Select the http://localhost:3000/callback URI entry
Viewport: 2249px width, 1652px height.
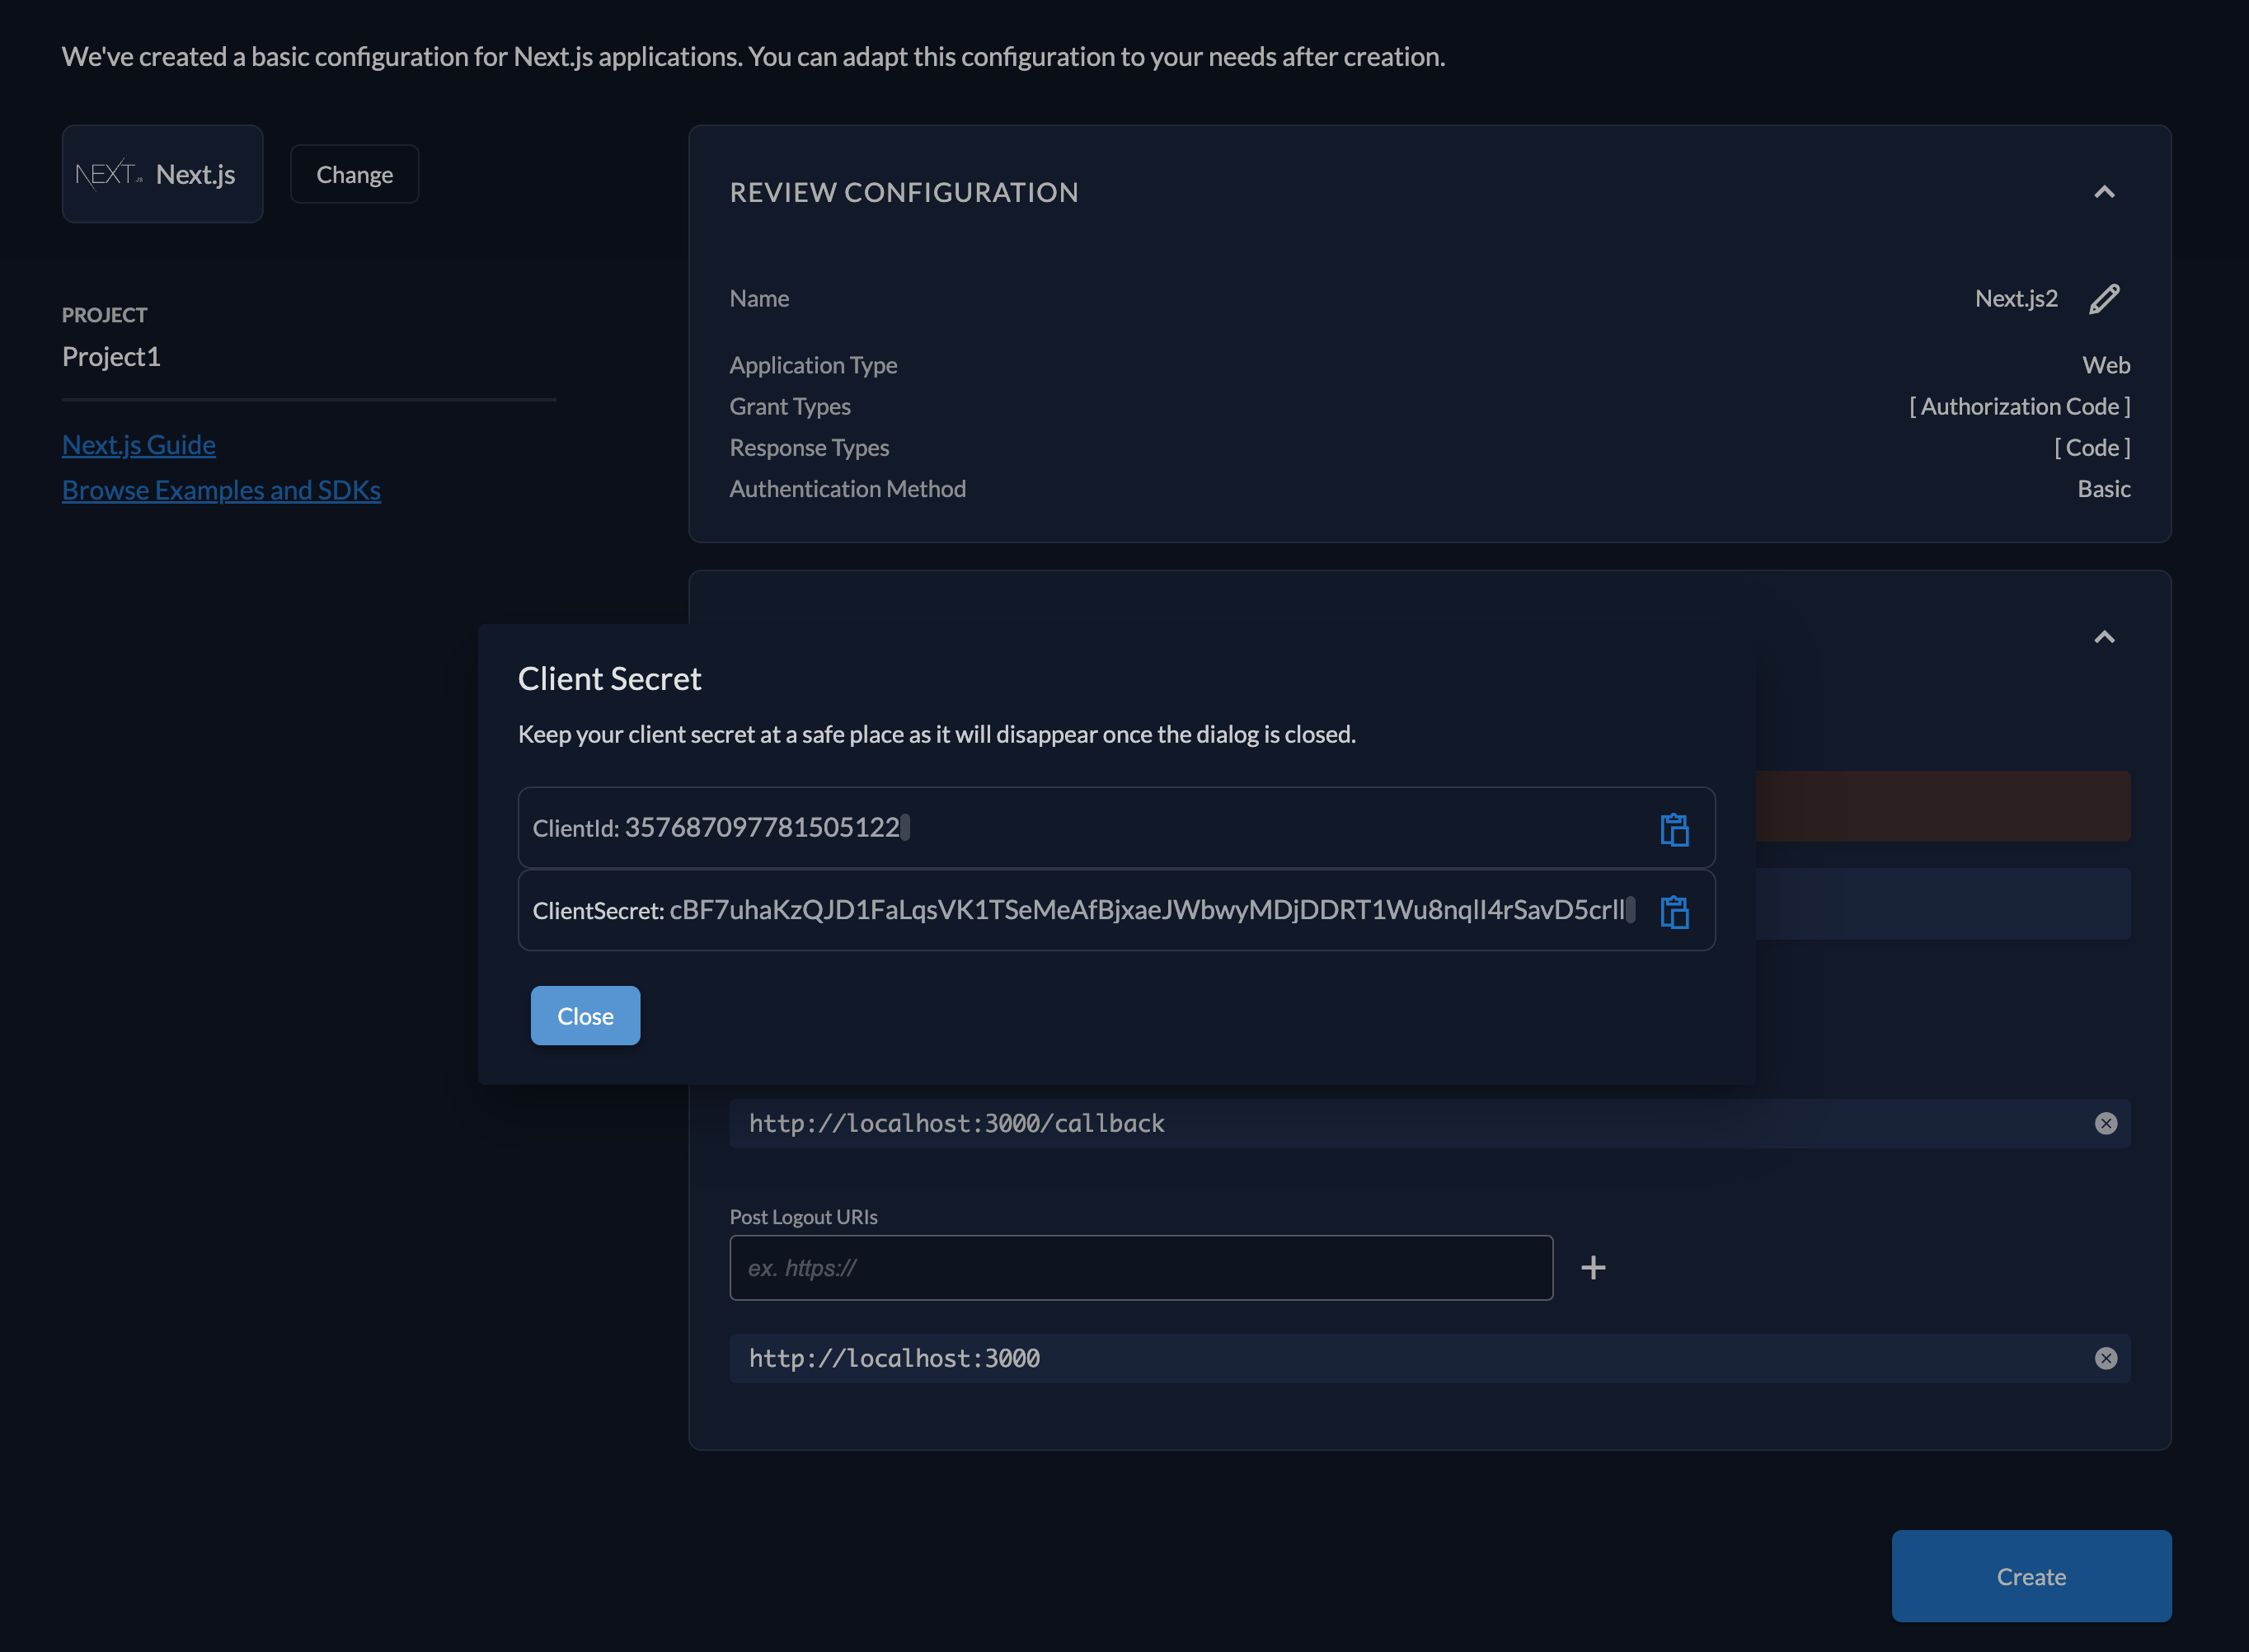(x=956, y=1123)
